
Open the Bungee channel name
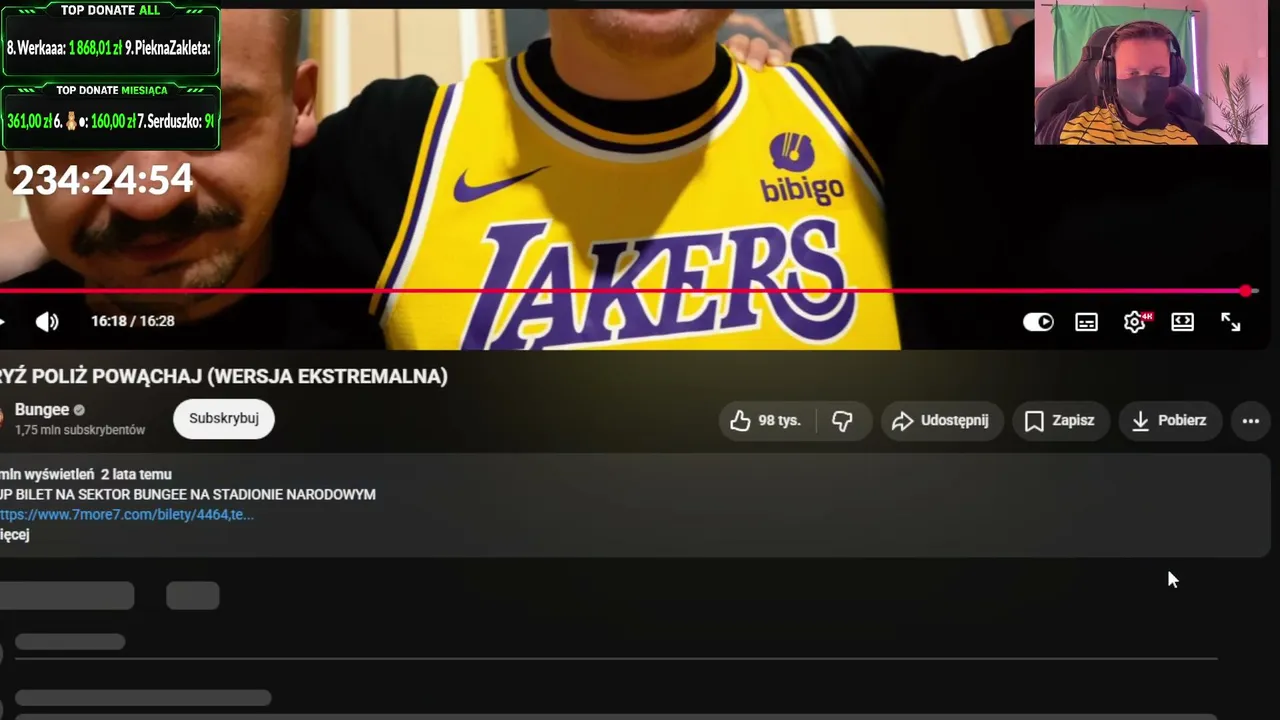(42, 410)
